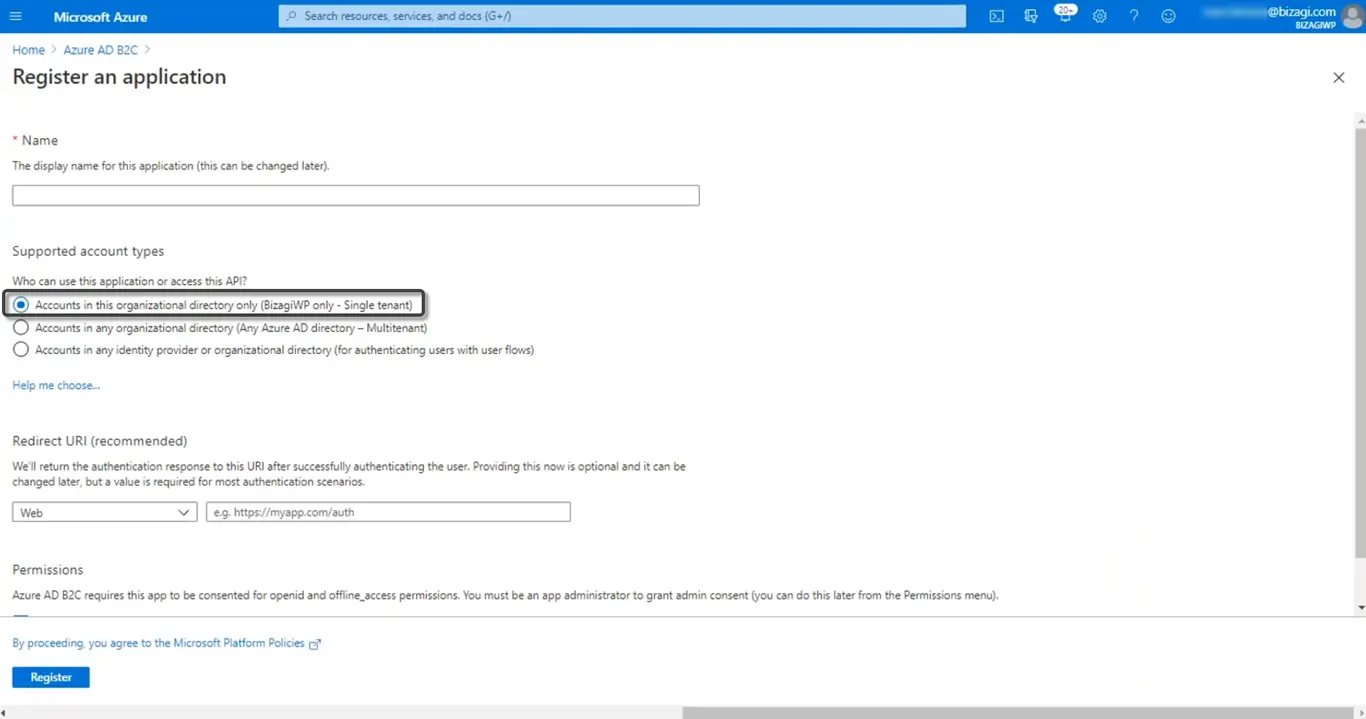This screenshot has width=1366, height=719.
Task: Launch Cloud Shell from the top bar
Action: [x=996, y=16]
